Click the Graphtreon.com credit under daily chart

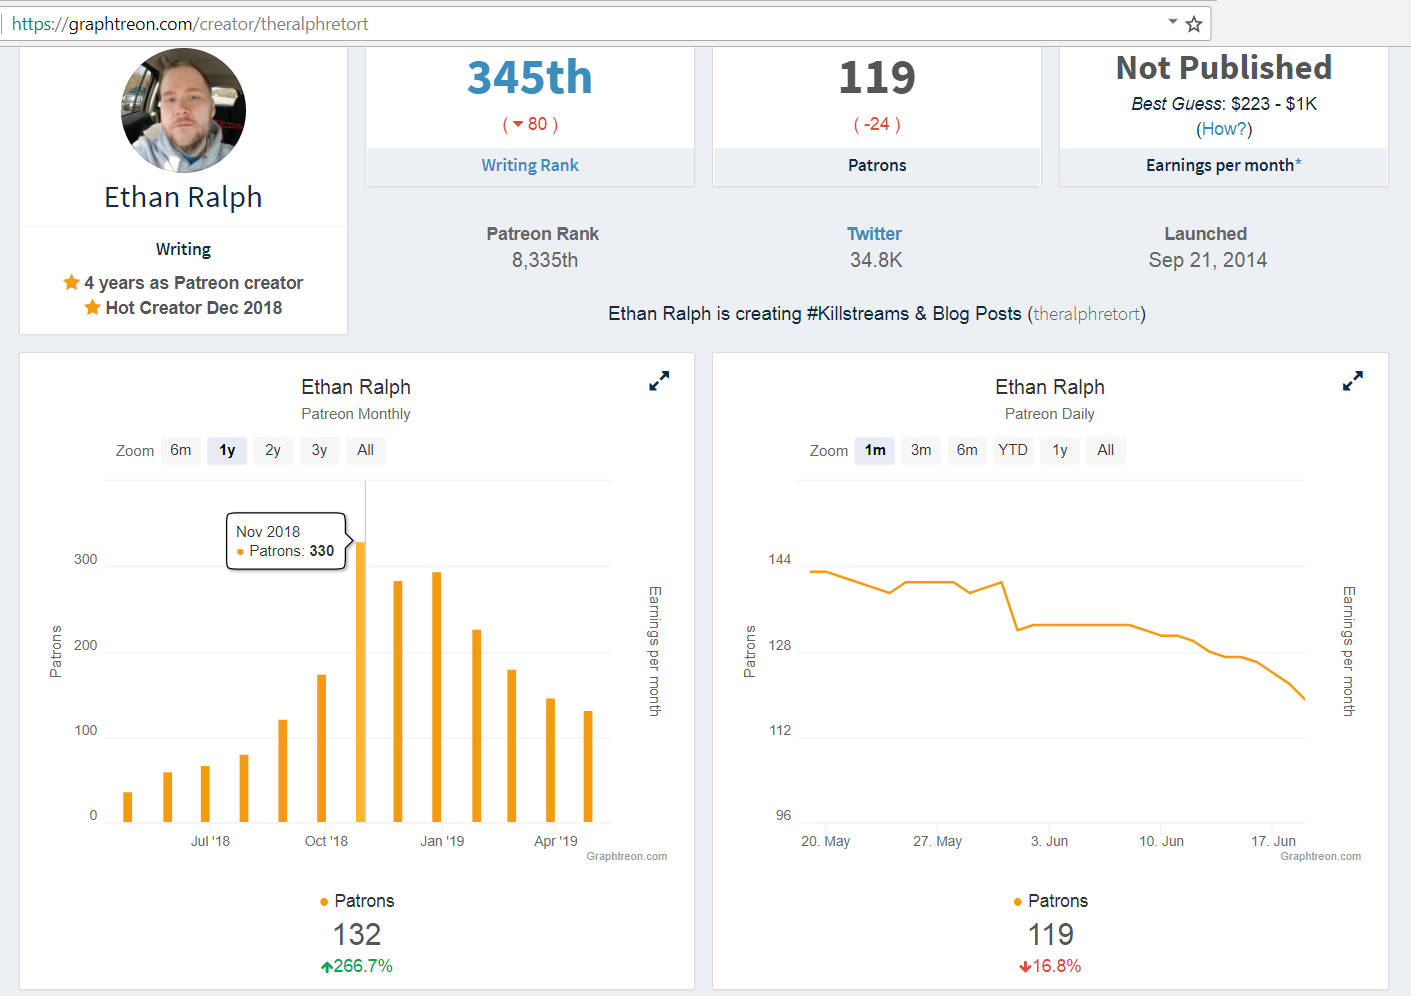tap(1321, 856)
